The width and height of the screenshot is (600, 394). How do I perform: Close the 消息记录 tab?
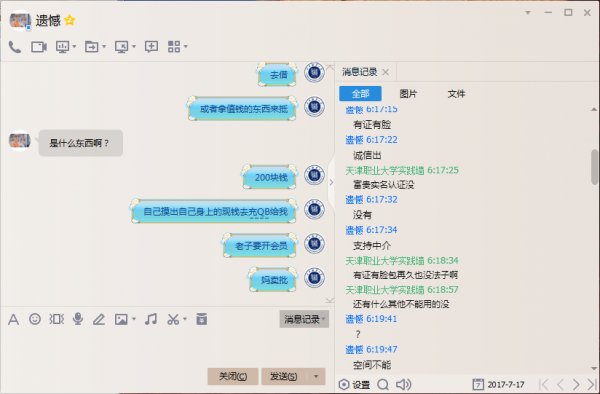coord(386,72)
